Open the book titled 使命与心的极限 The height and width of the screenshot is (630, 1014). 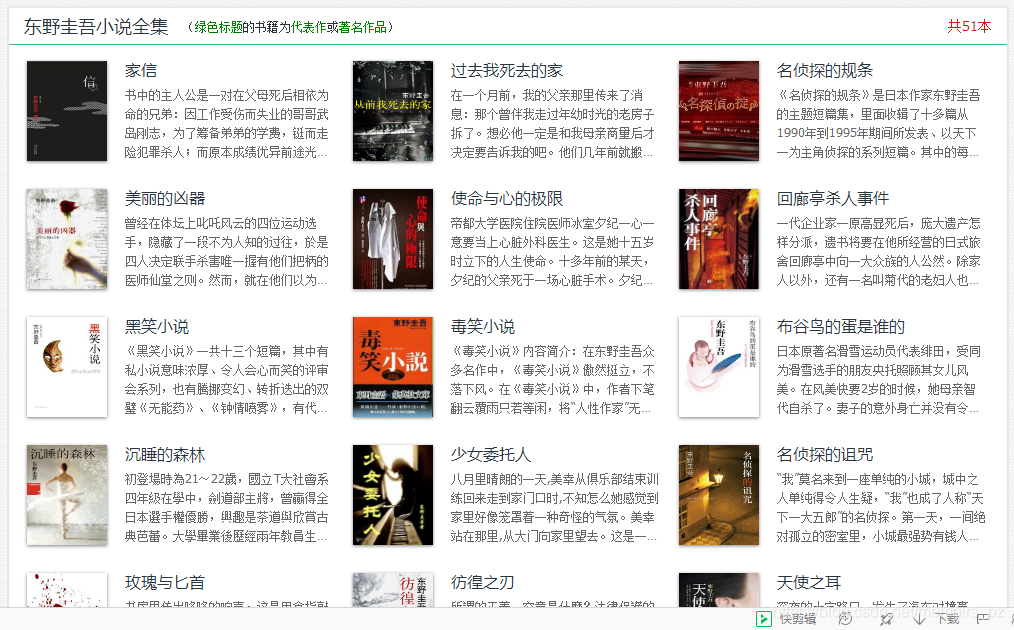(x=506, y=199)
